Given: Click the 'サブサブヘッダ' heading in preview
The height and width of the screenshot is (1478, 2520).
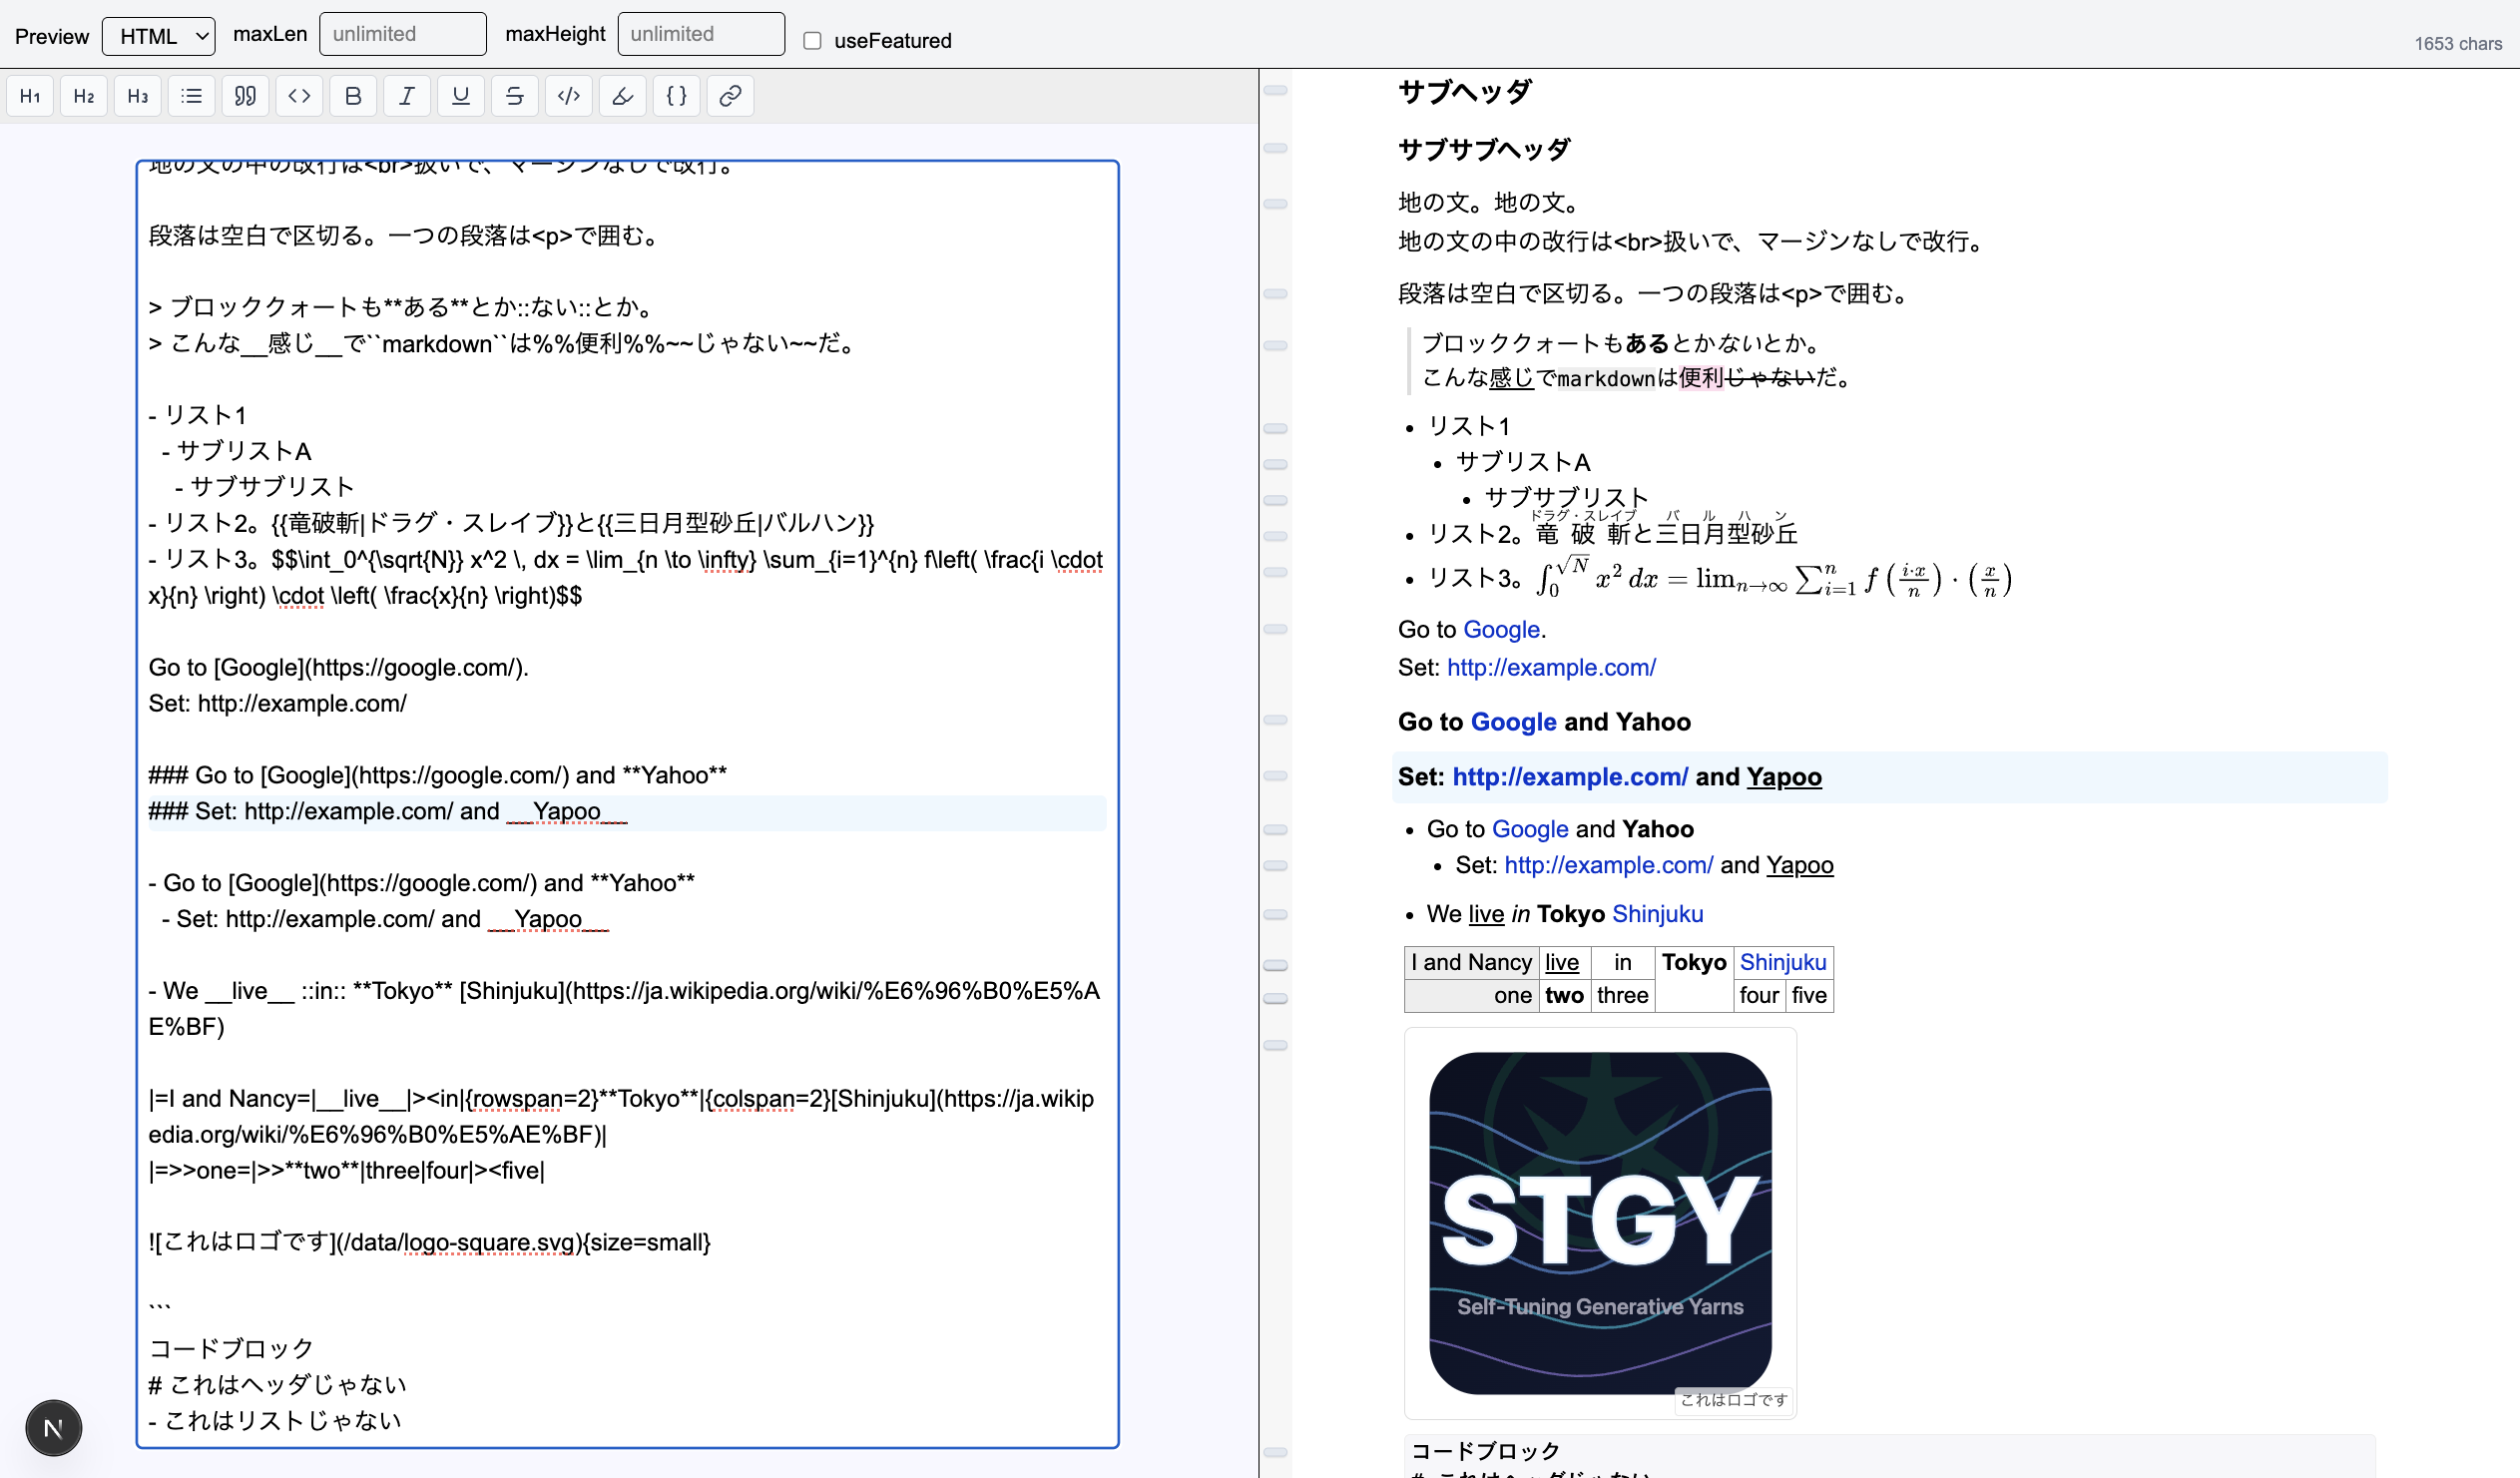Looking at the screenshot, I should tap(1484, 150).
